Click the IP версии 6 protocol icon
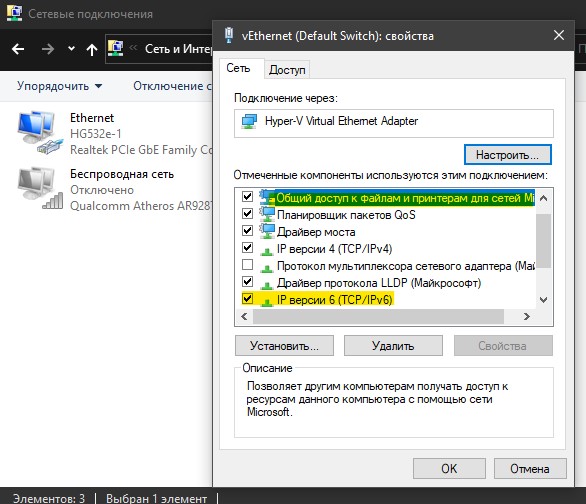586x504 pixels. tap(266, 302)
